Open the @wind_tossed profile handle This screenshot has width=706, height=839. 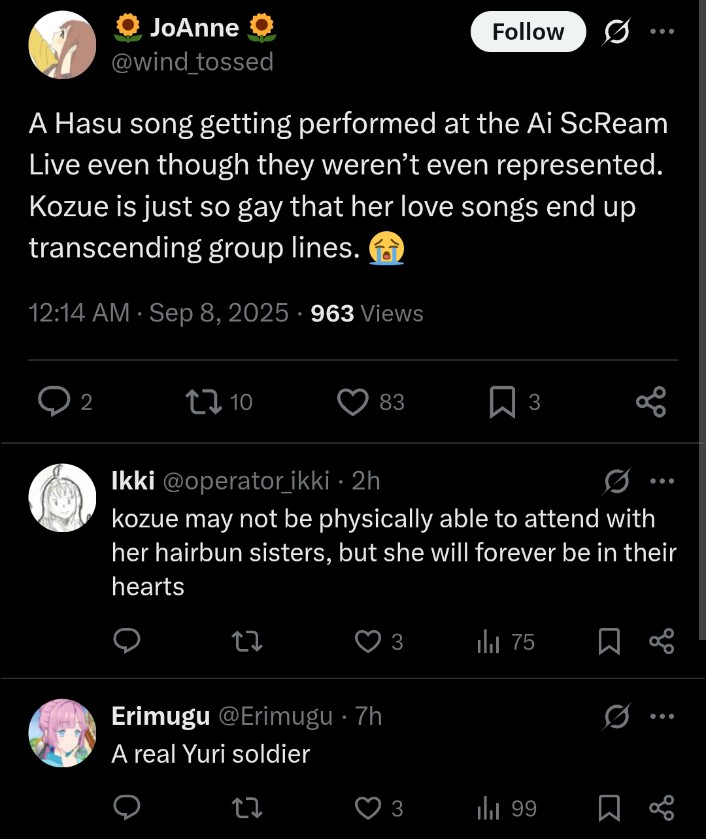coord(192,62)
